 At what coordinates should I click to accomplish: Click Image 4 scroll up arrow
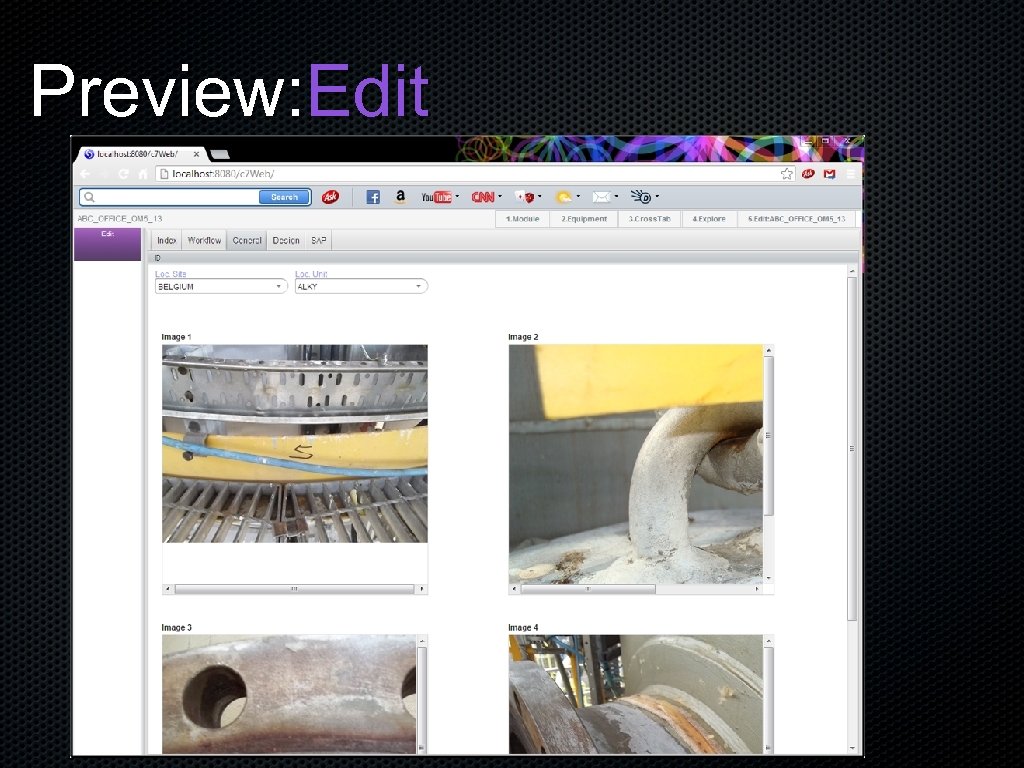[769, 641]
